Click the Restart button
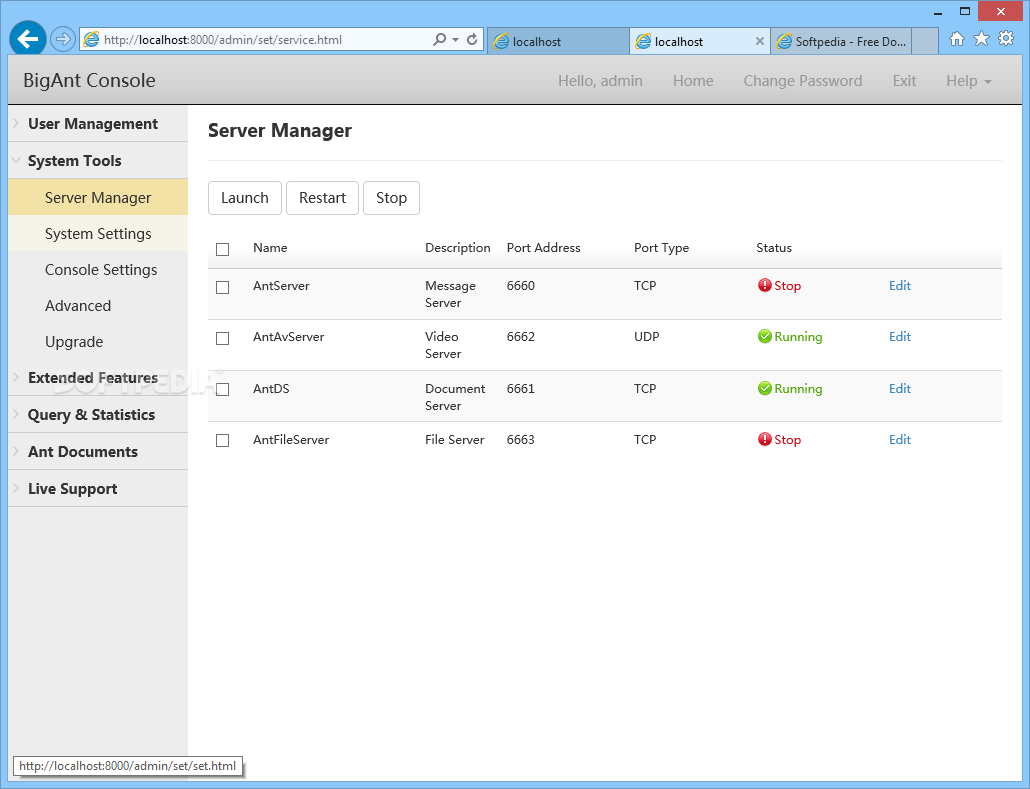 (x=323, y=198)
